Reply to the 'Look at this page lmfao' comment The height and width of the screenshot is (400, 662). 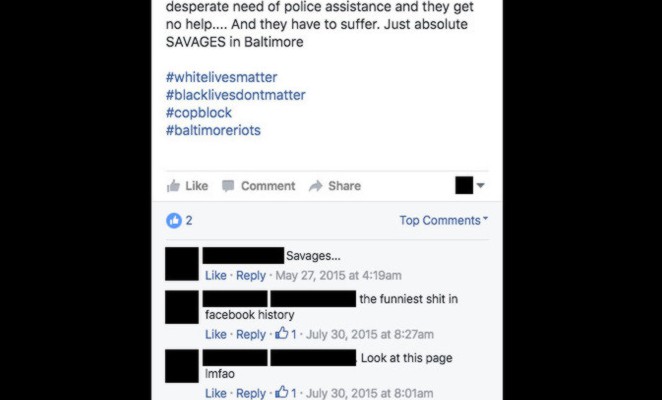(251, 393)
